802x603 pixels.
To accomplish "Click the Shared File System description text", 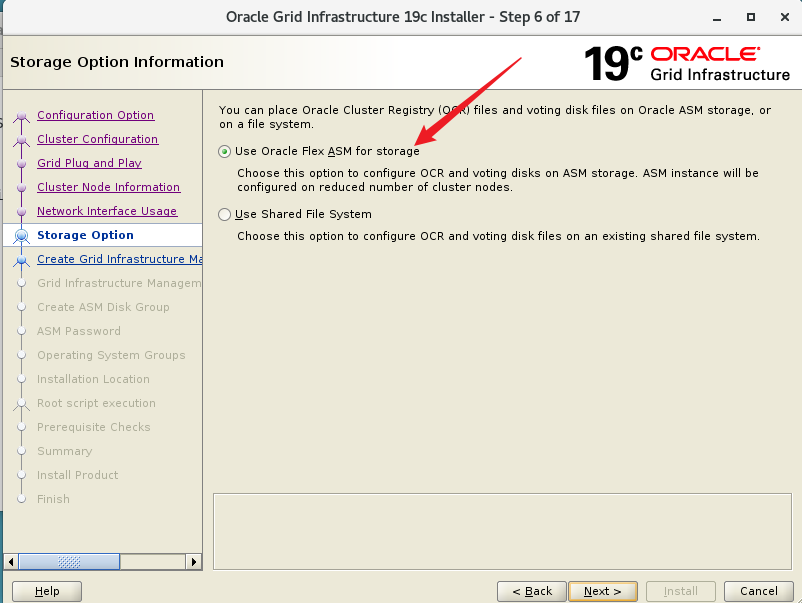I will tap(498, 236).
